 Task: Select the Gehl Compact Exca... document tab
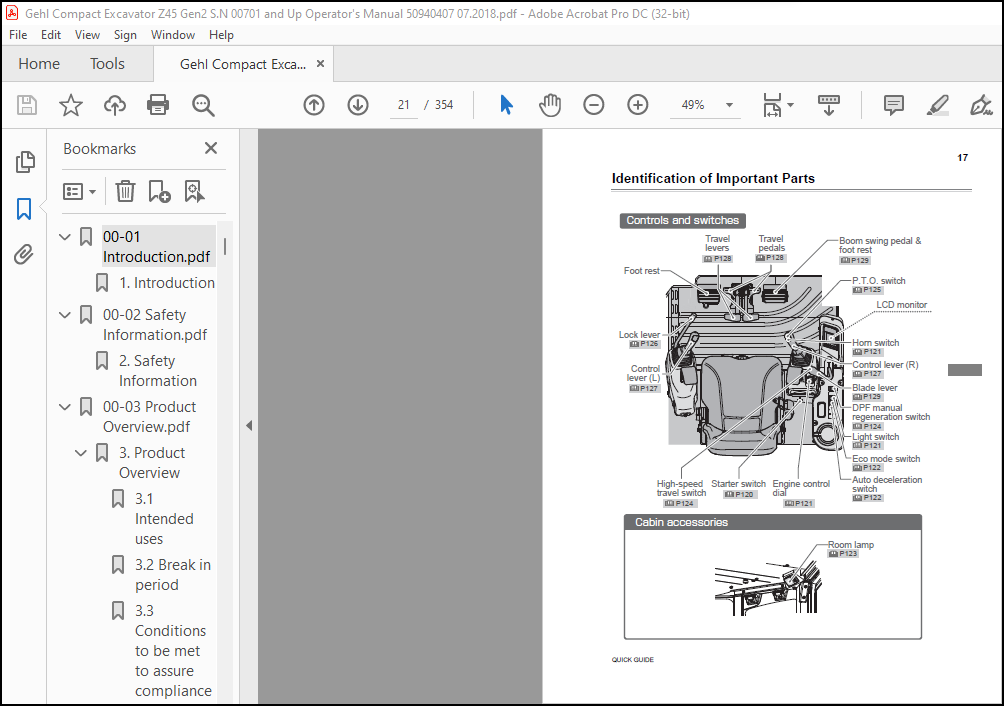pos(243,64)
